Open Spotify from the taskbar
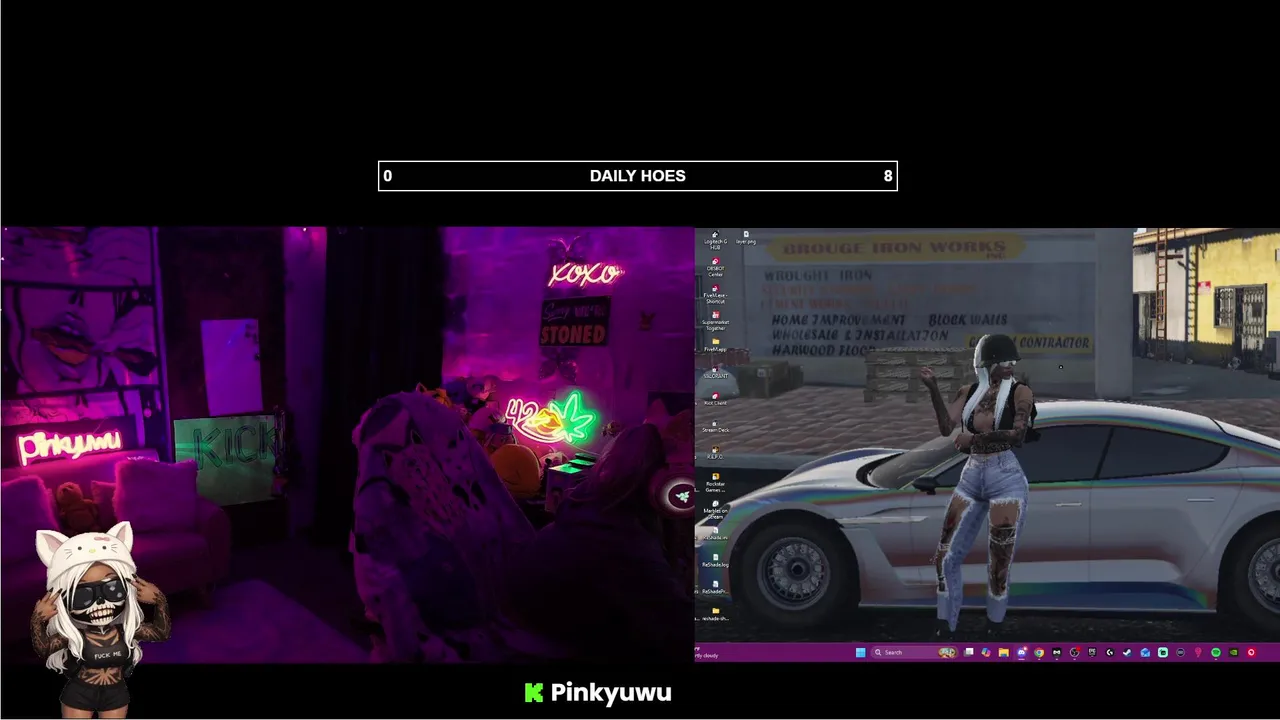This screenshot has height=720, width=1280. 1216,652
